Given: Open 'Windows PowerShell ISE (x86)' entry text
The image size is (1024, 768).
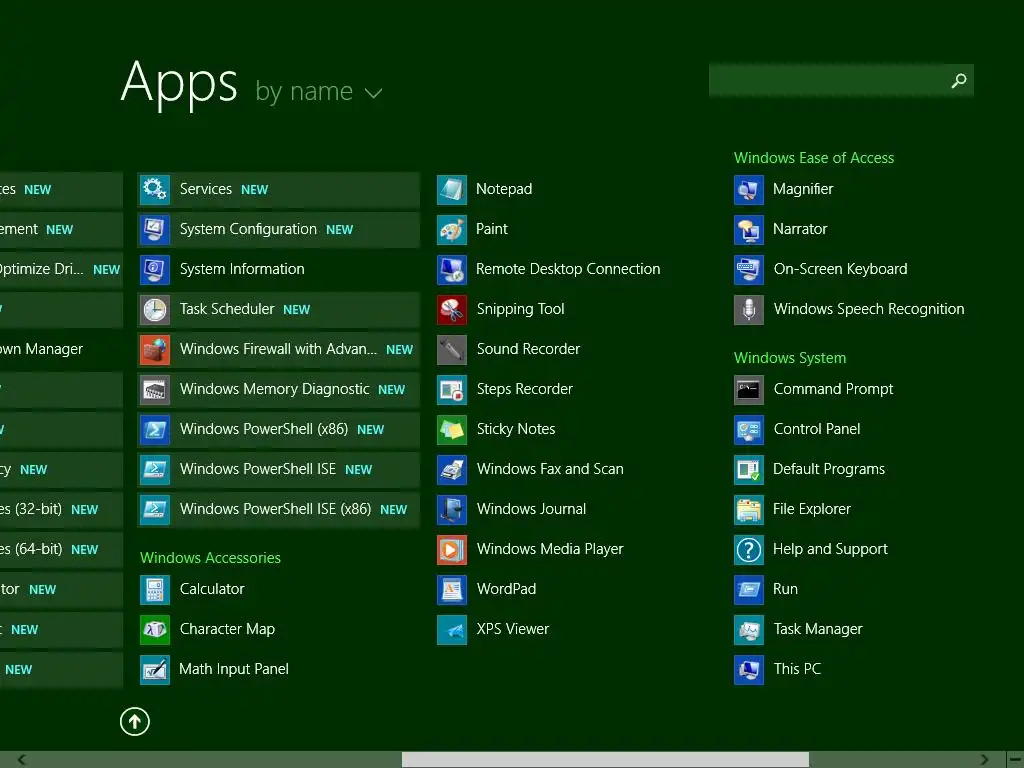Looking at the screenshot, I should (x=276, y=509).
